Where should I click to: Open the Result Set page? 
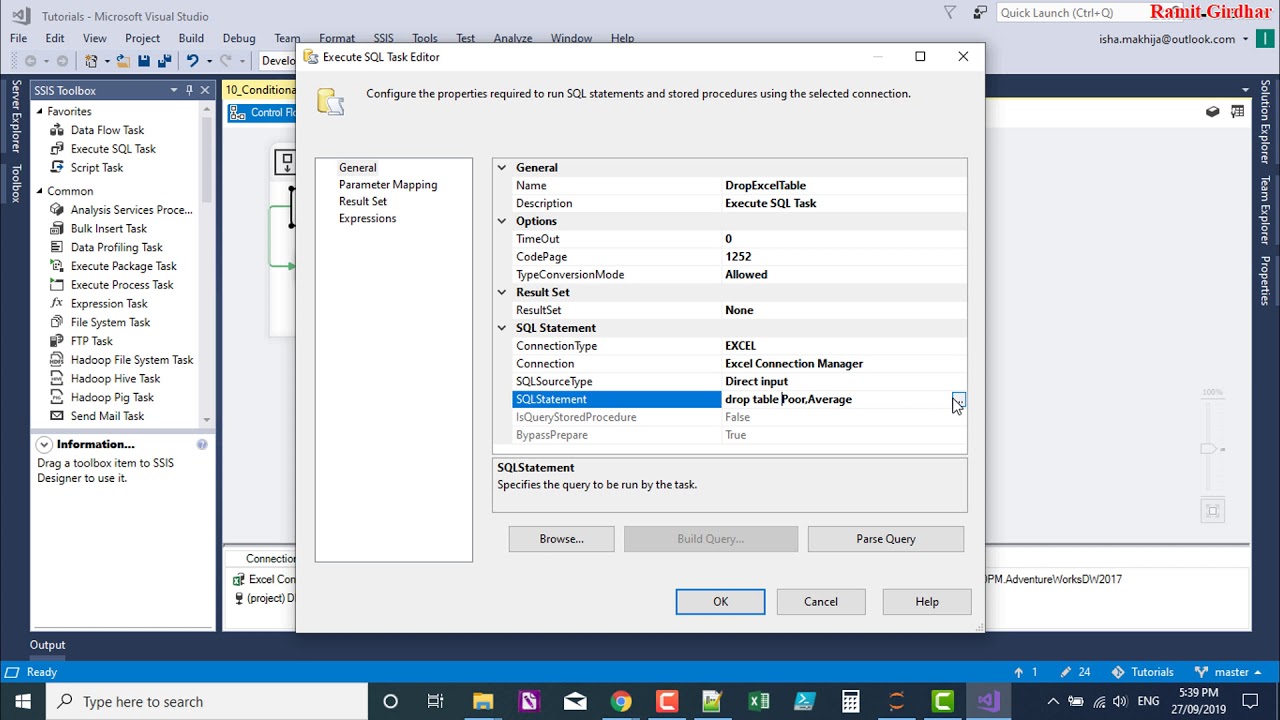[x=363, y=202]
